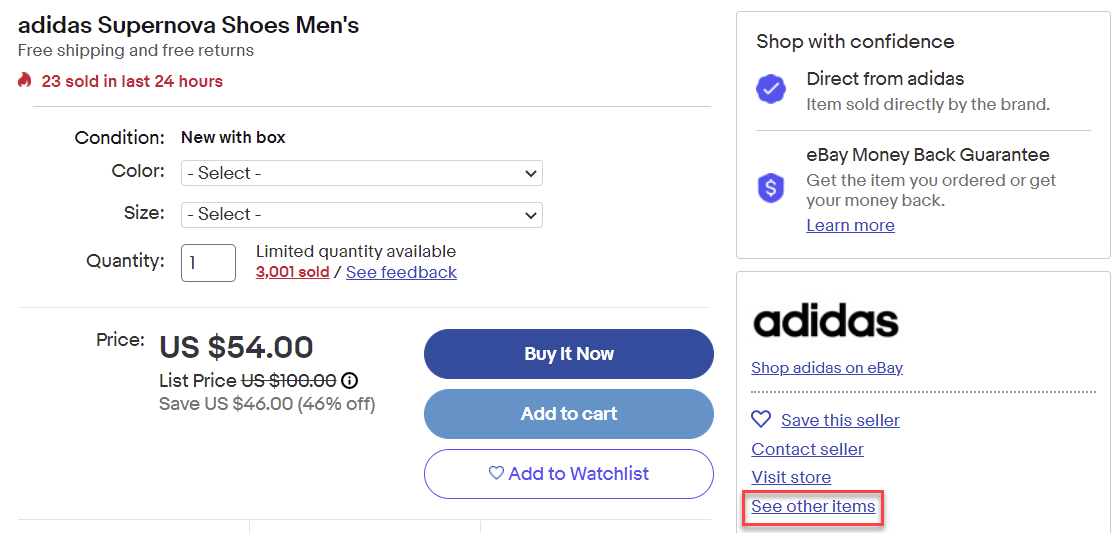Viewport: 1119px width, 533px height.
Task: Click the heart icon beside Save this seller
Action: (761, 420)
